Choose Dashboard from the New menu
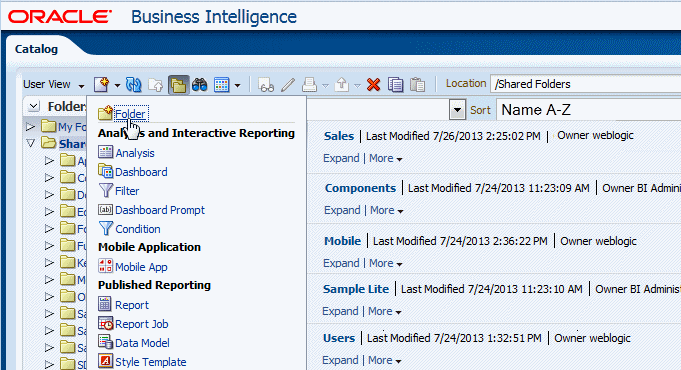681x370 pixels. point(141,172)
